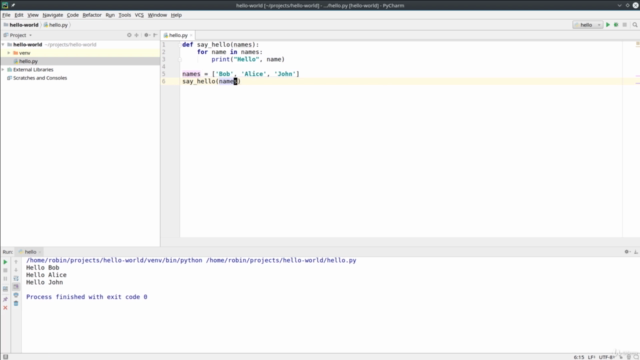
Task: Click gutter line number 4
Action: point(164,67)
